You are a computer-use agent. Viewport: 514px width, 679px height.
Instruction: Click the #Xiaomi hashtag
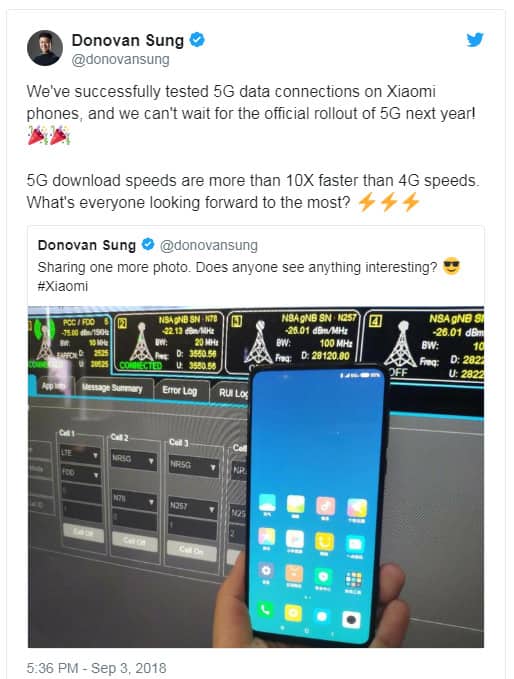[x=63, y=286]
